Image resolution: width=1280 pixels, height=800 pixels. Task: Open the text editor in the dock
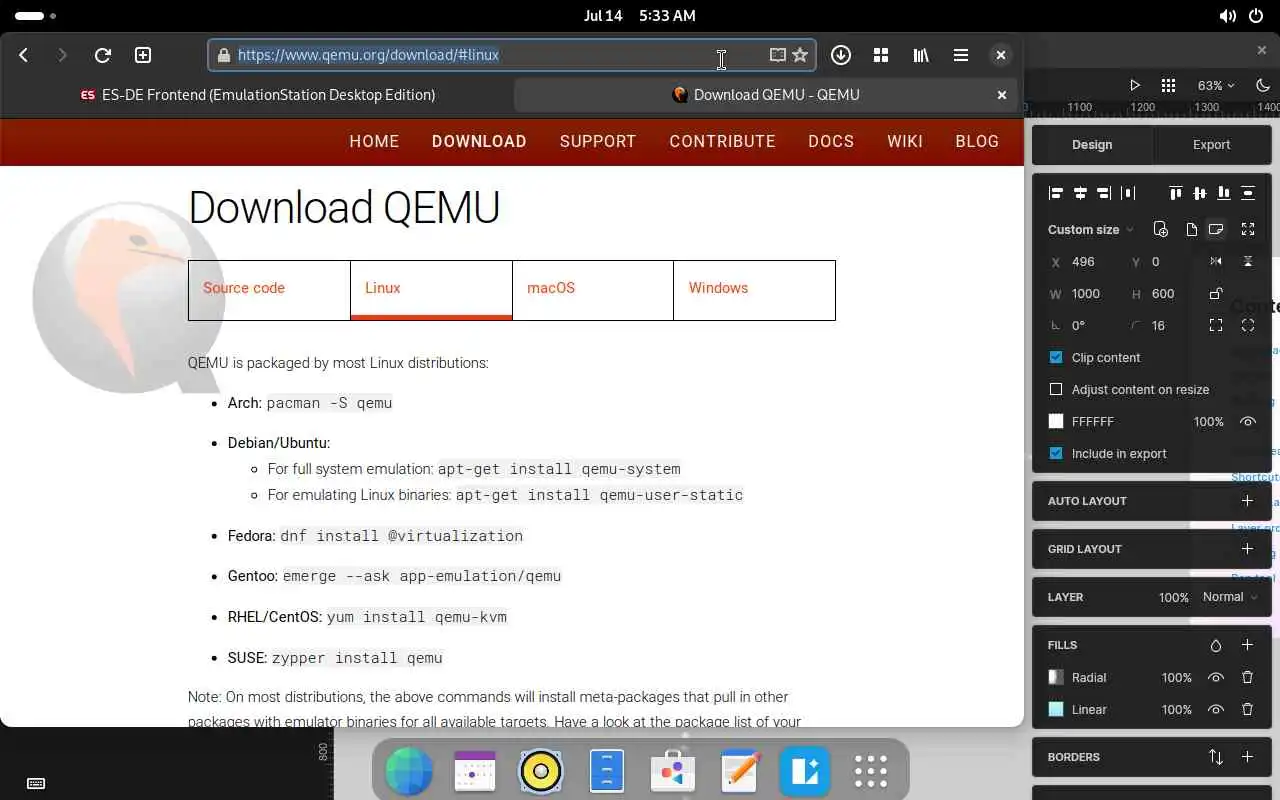pos(739,771)
